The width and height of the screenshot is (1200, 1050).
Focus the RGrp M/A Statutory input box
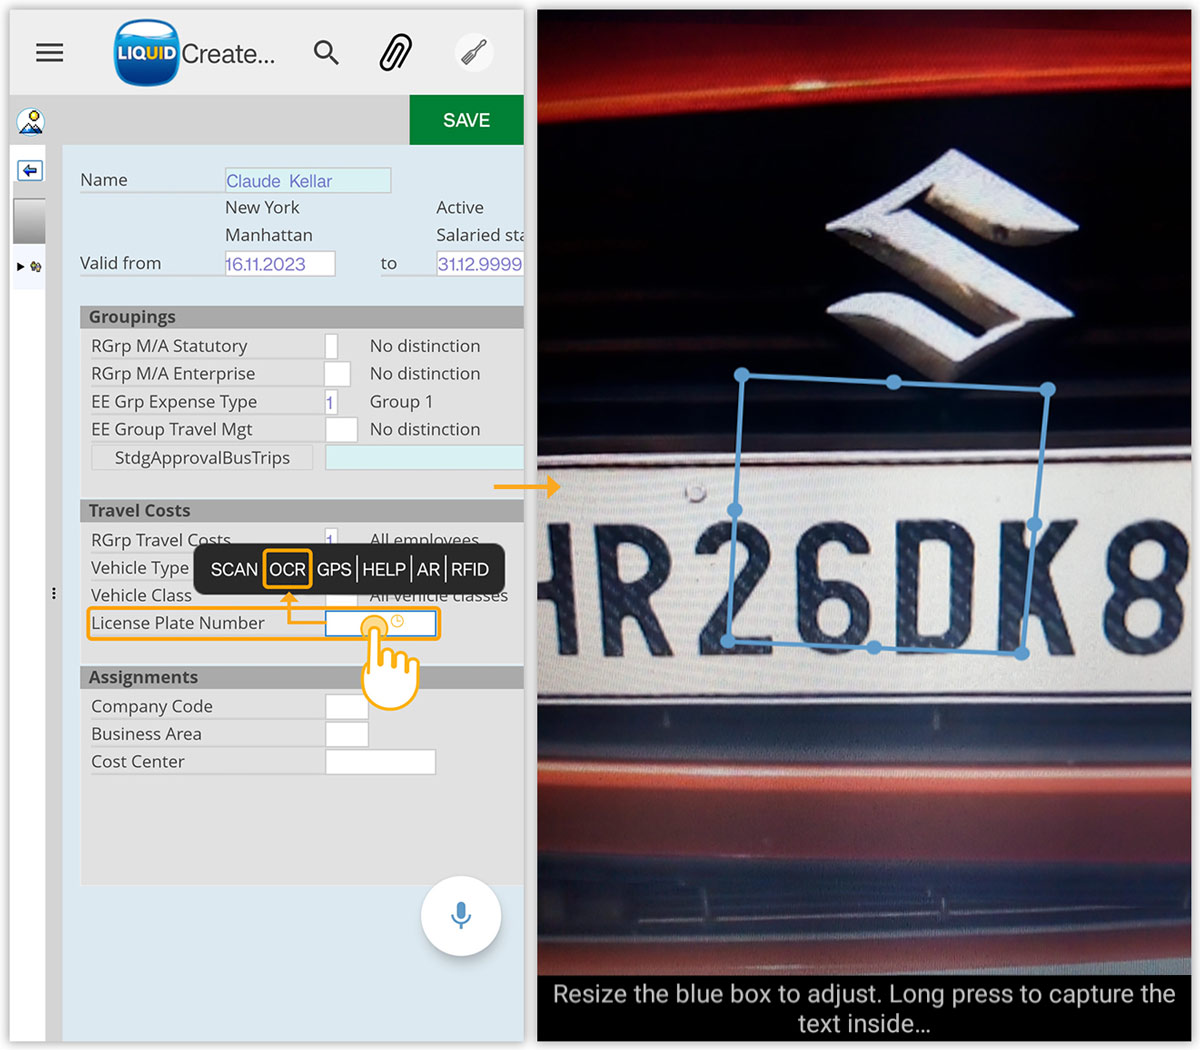coord(331,346)
